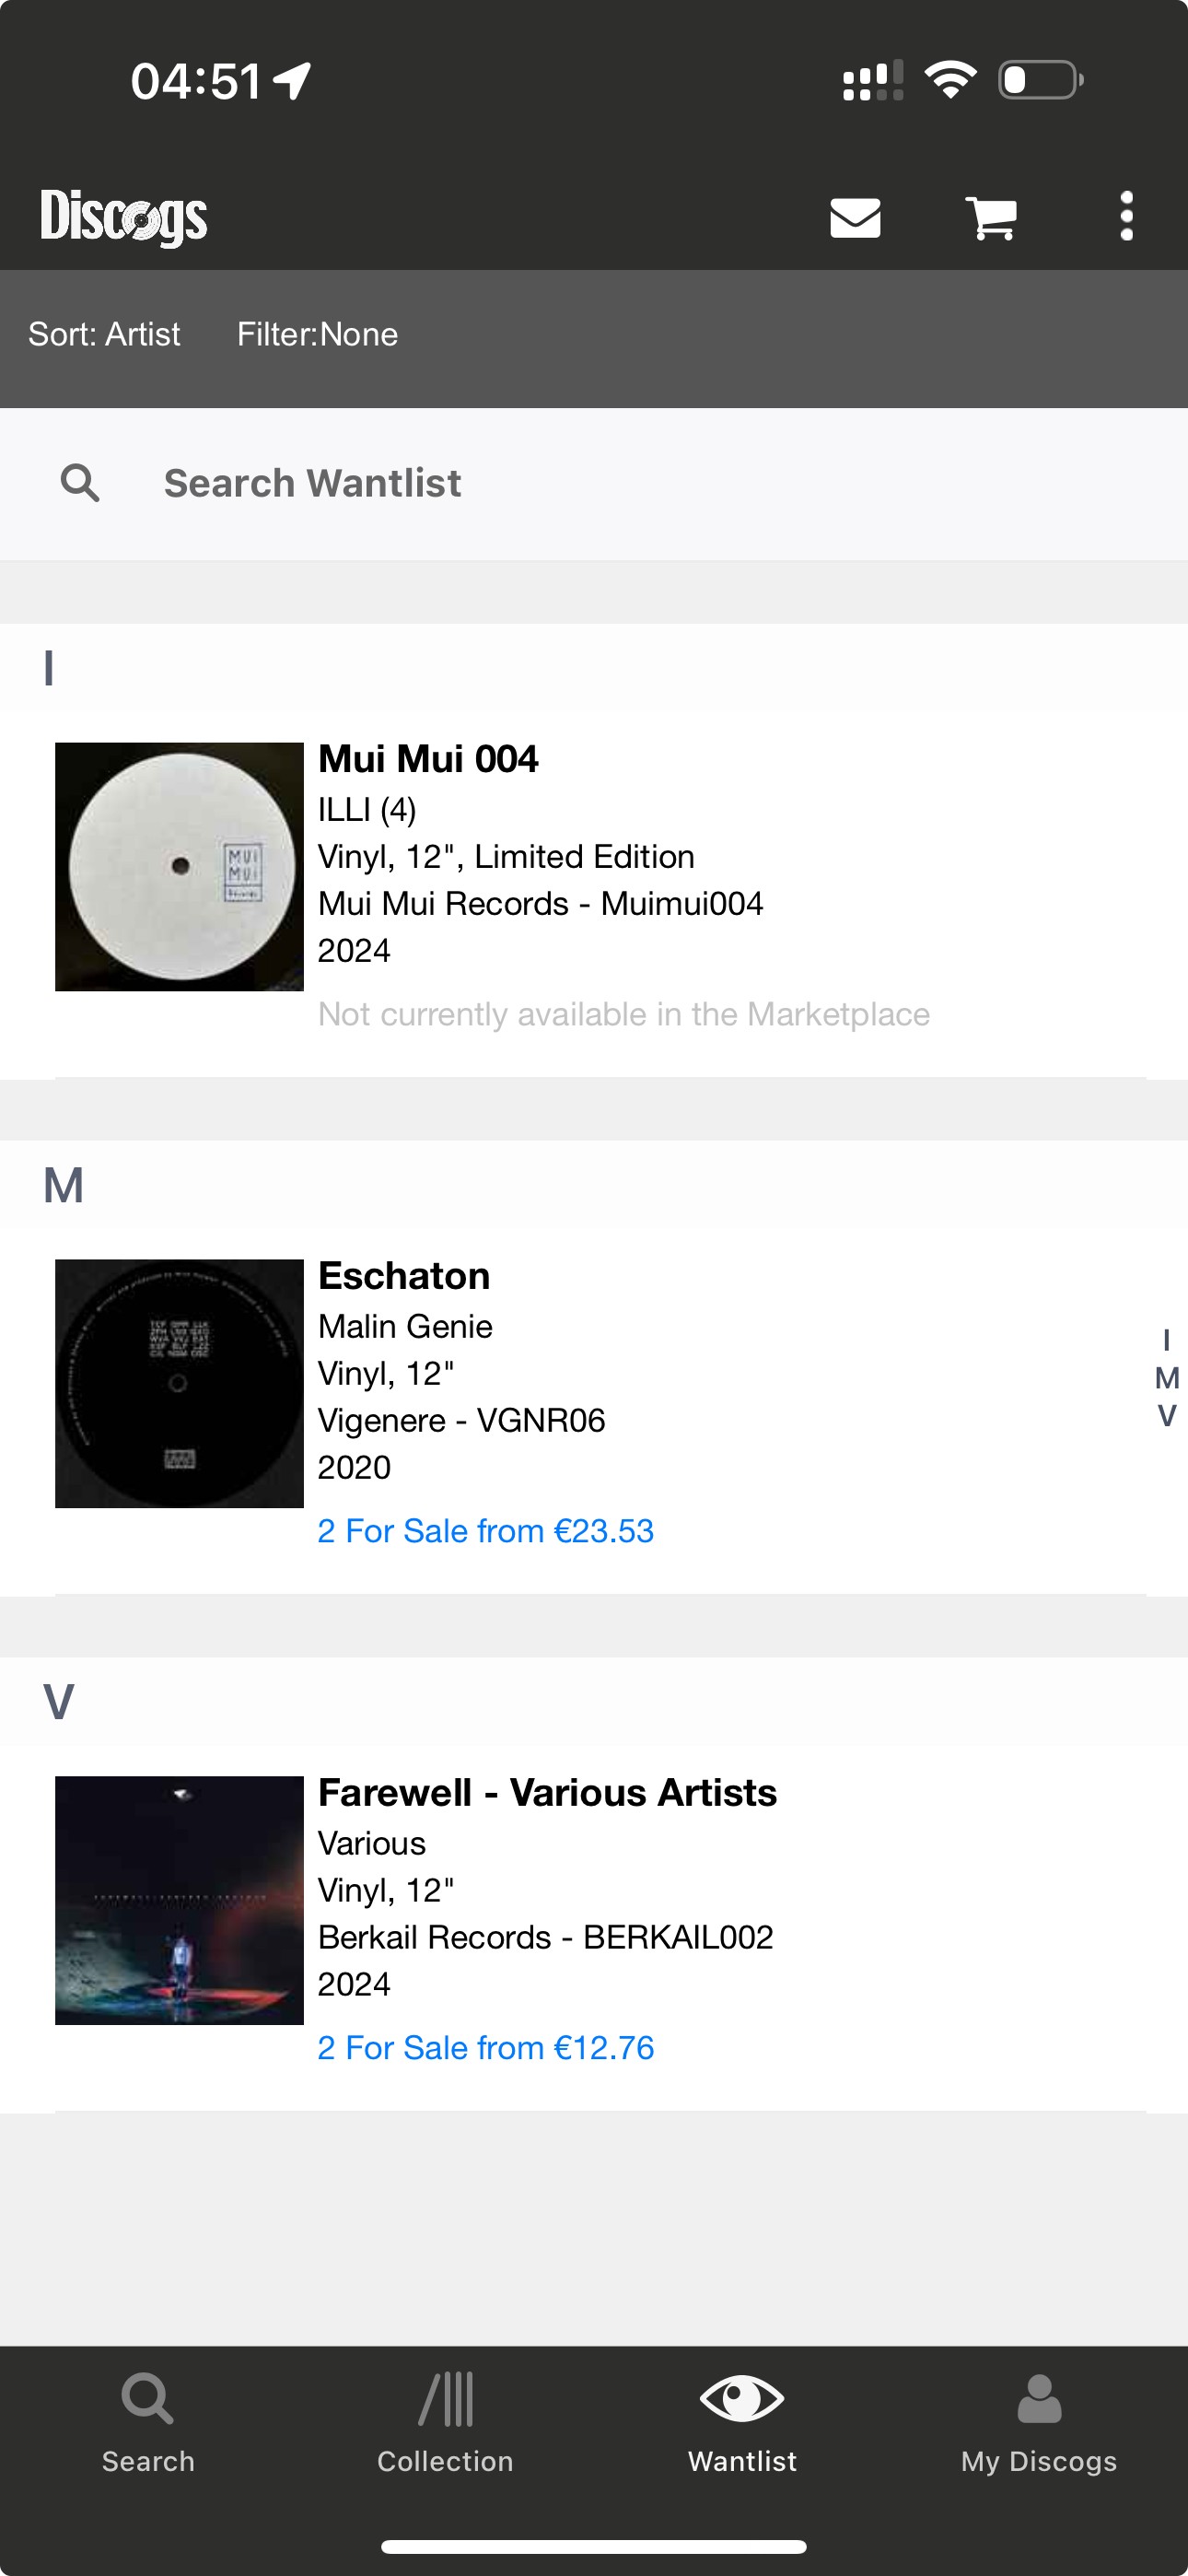1188x2576 pixels.
Task: Tap the Mui Mui 004 cover thumbnail
Action: 179,867
